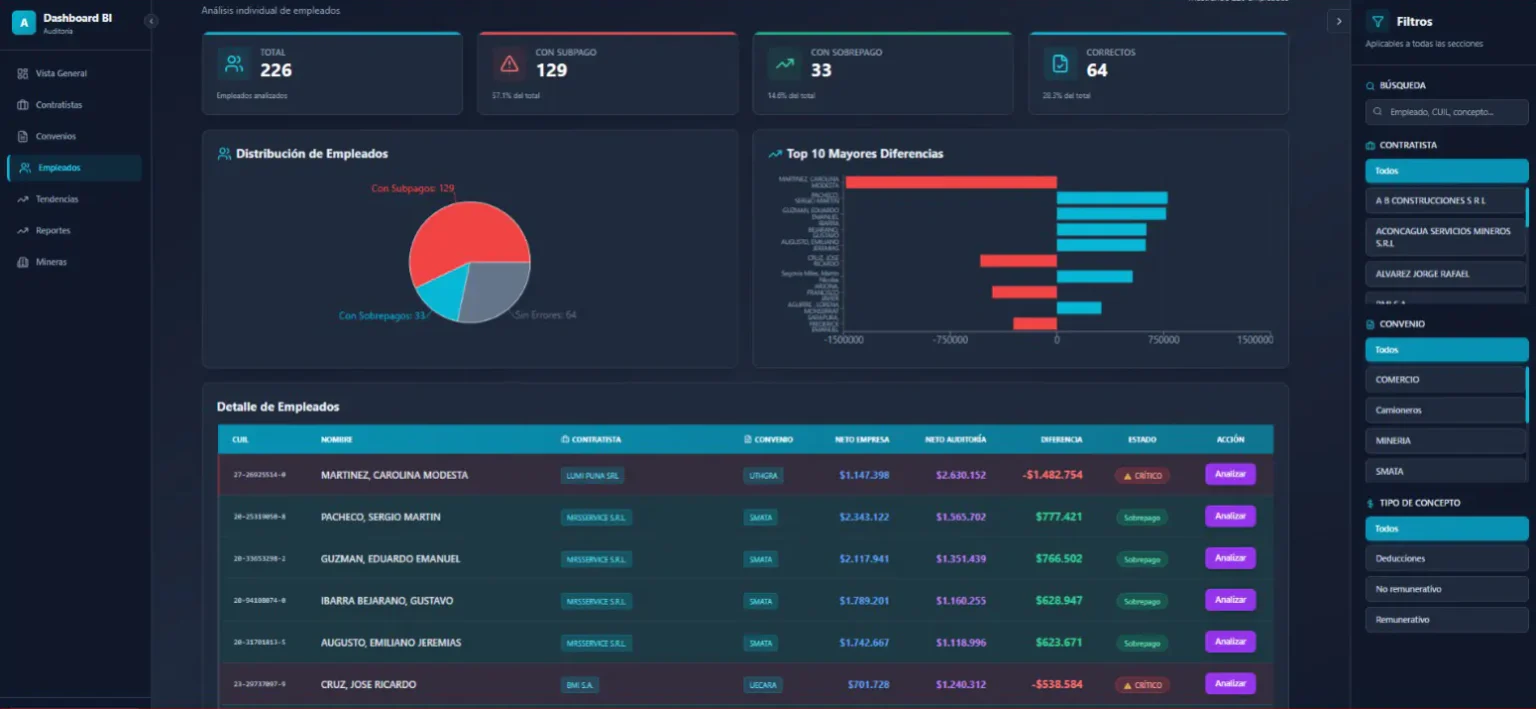
Task: Click the Con Subpago warning icon
Action: click(509, 64)
